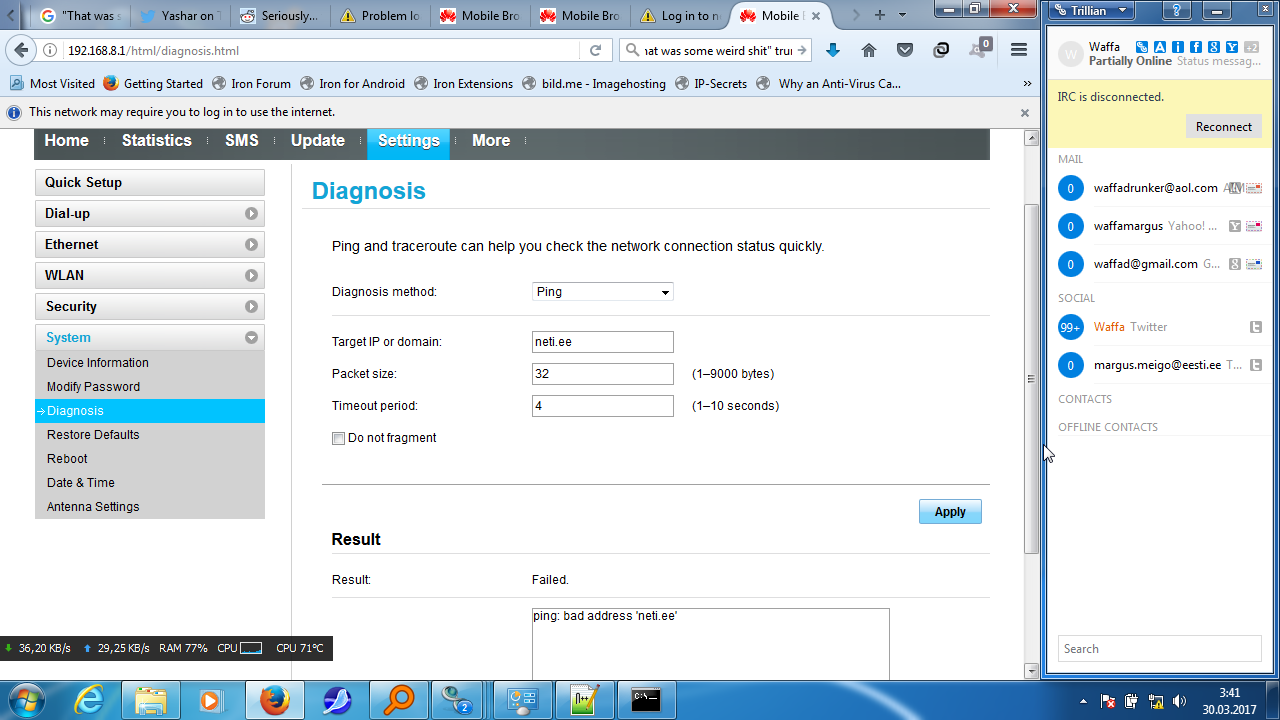
Task: Launch Internet Explorer from taskbar
Action: point(89,700)
